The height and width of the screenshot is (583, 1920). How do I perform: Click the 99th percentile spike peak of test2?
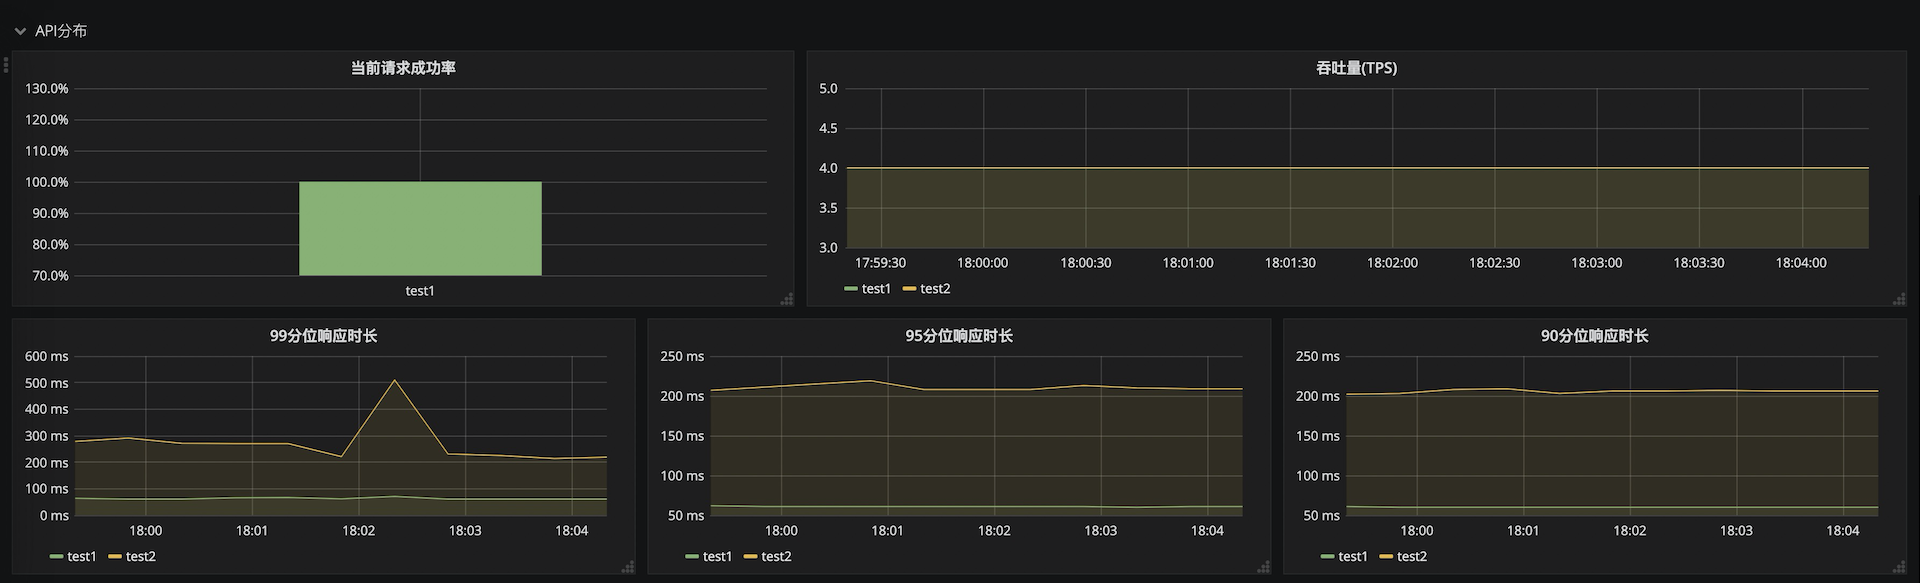(x=394, y=380)
